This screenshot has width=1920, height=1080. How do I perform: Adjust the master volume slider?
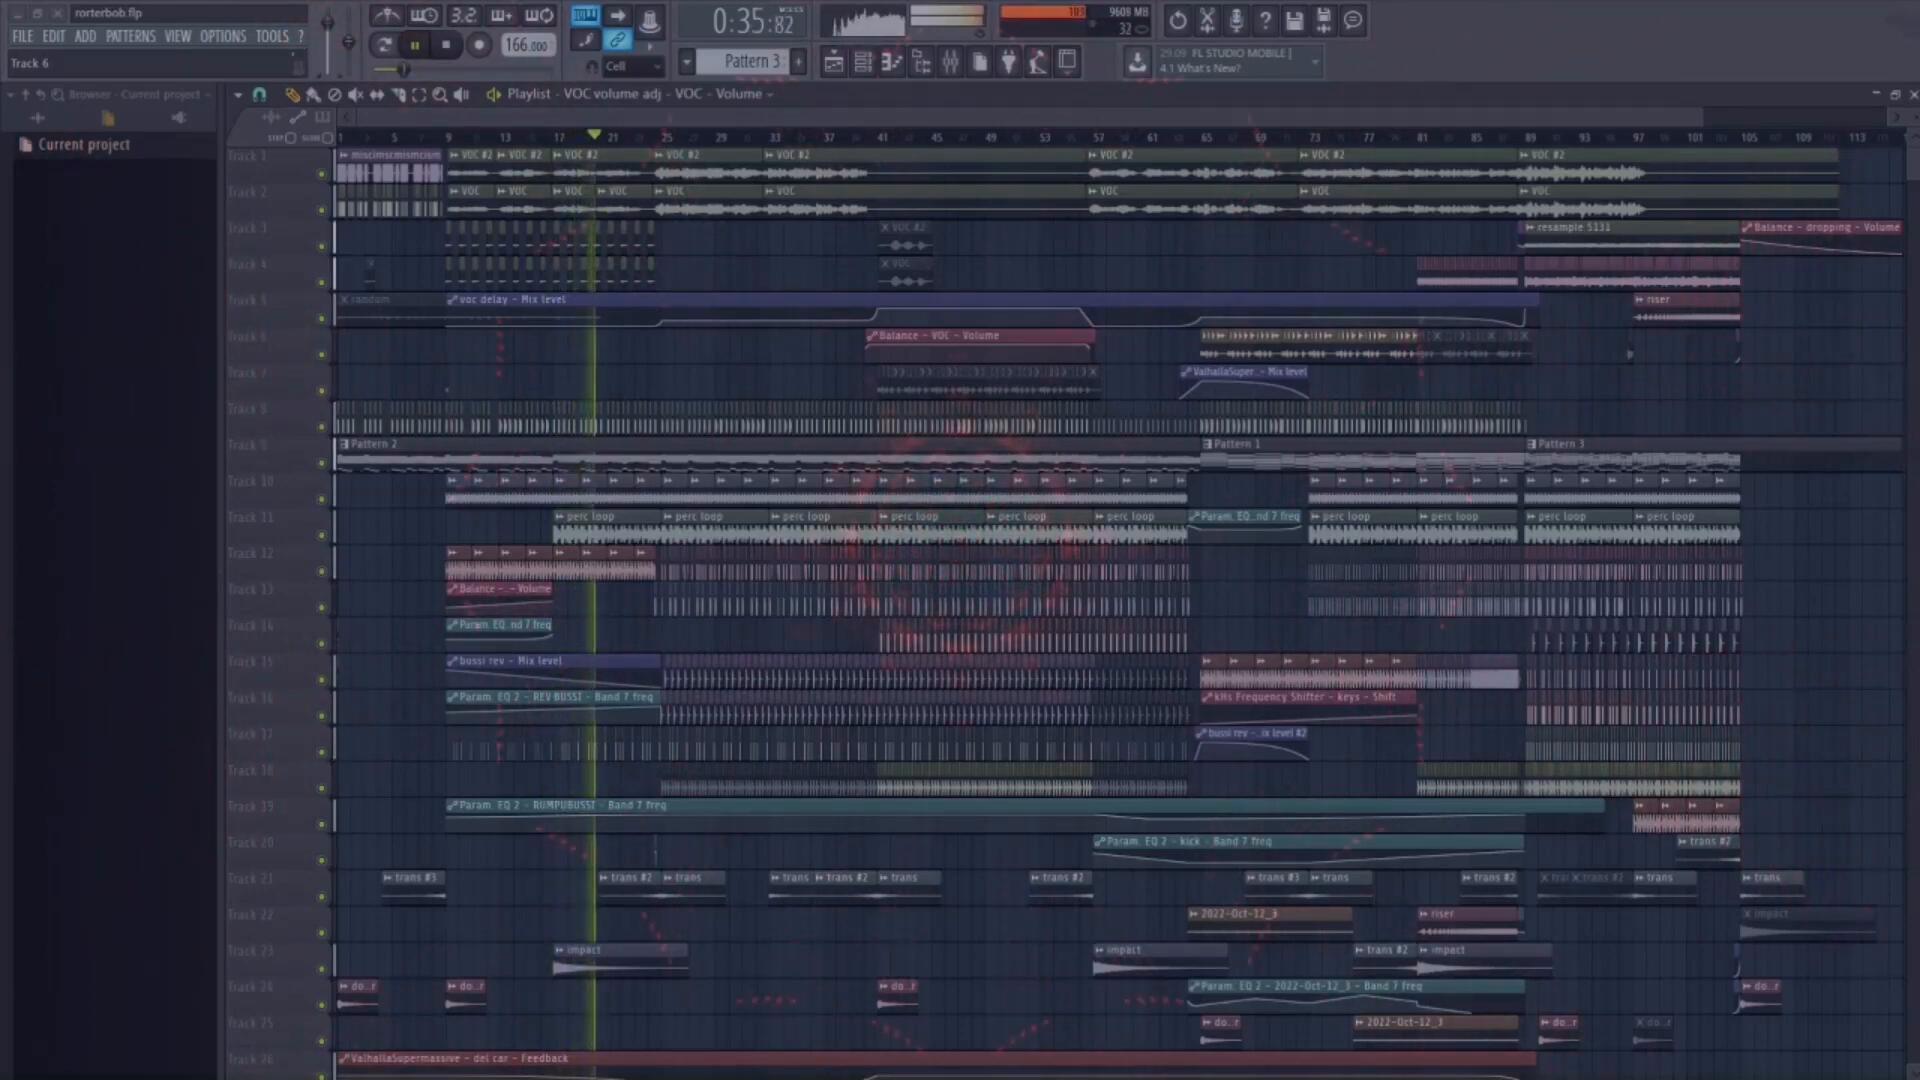pos(327,22)
